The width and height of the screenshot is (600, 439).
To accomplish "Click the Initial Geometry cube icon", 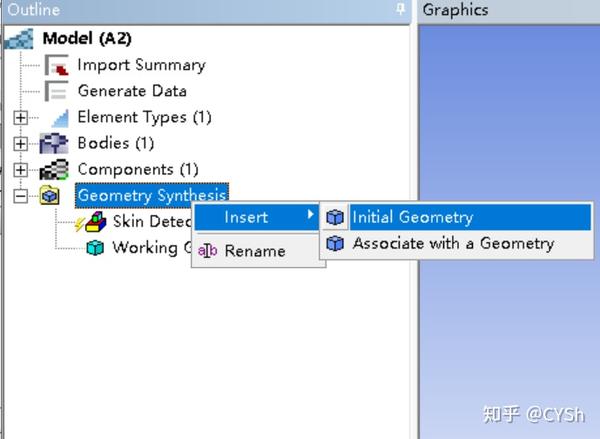I will point(335,217).
